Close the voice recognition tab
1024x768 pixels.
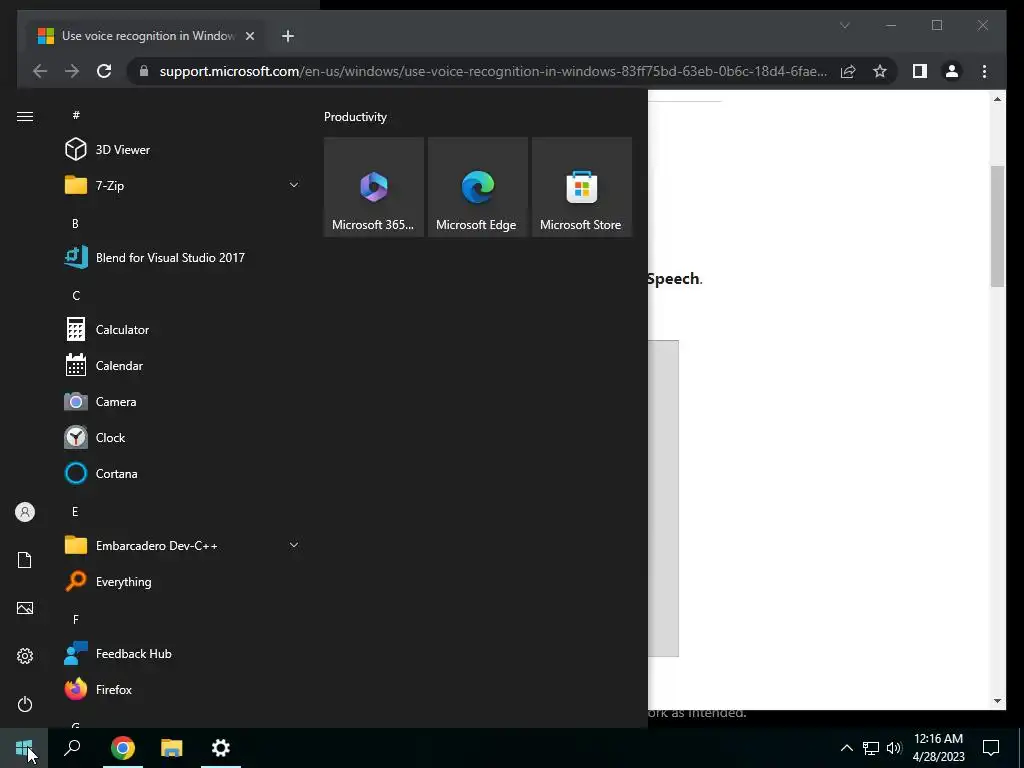pos(249,36)
